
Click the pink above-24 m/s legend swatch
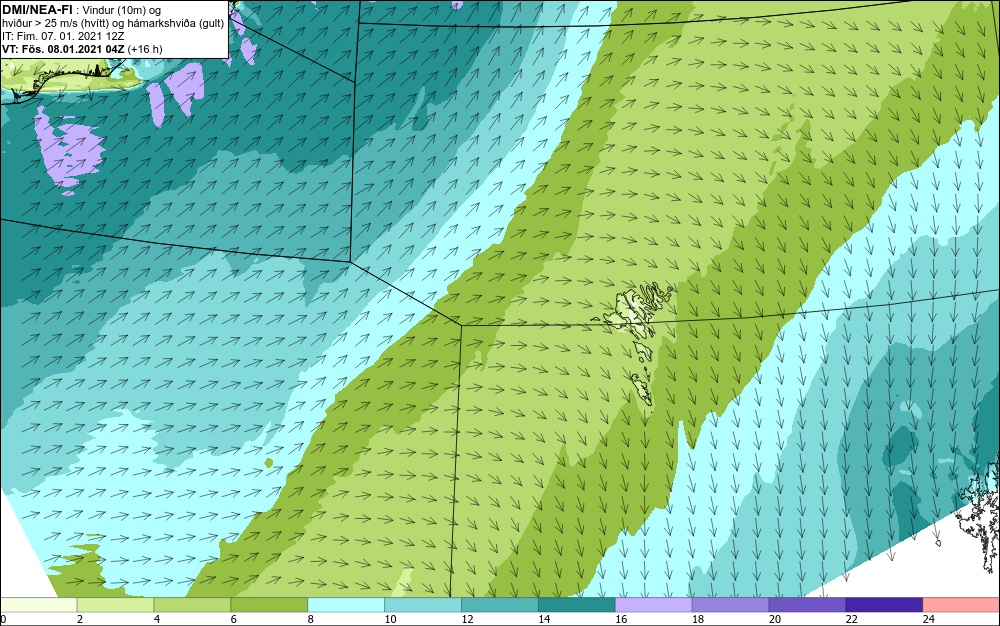961,605
